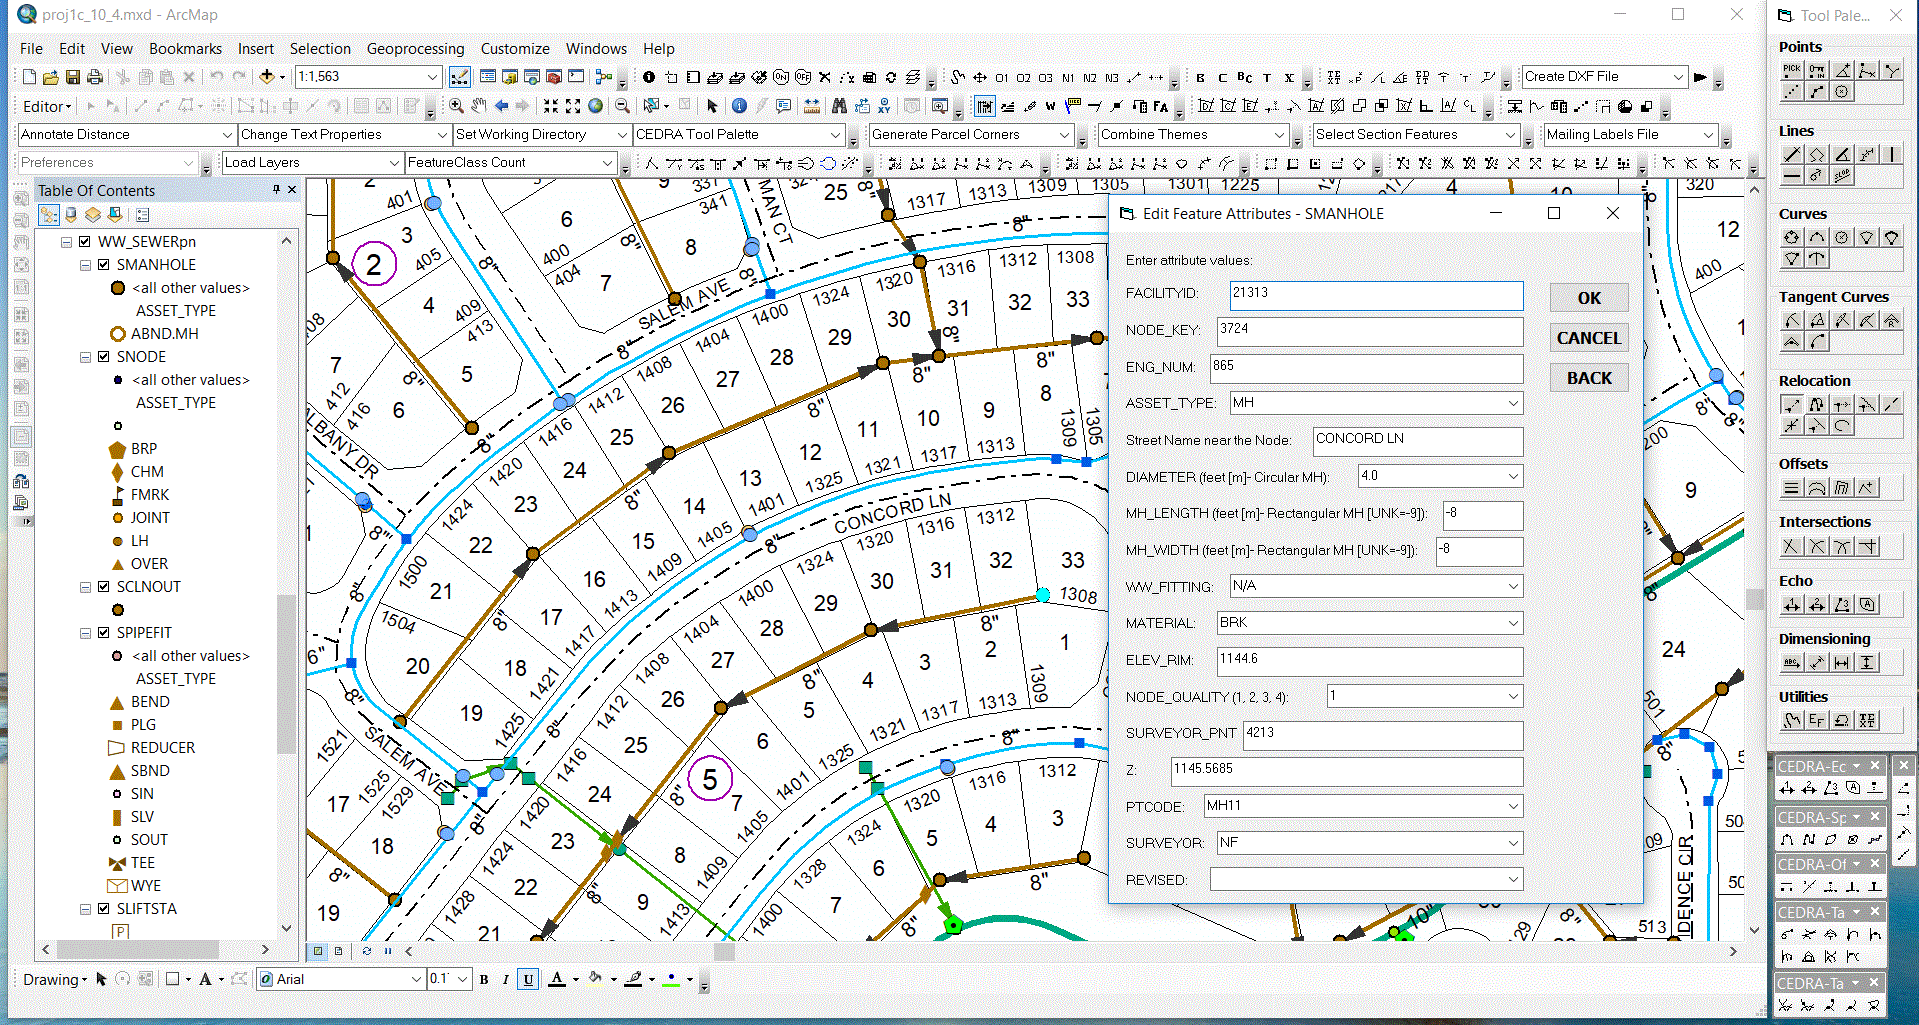Toggle Bold in the Drawing toolbar
Image resolution: width=1919 pixels, height=1025 pixels.
coord(484,980)
